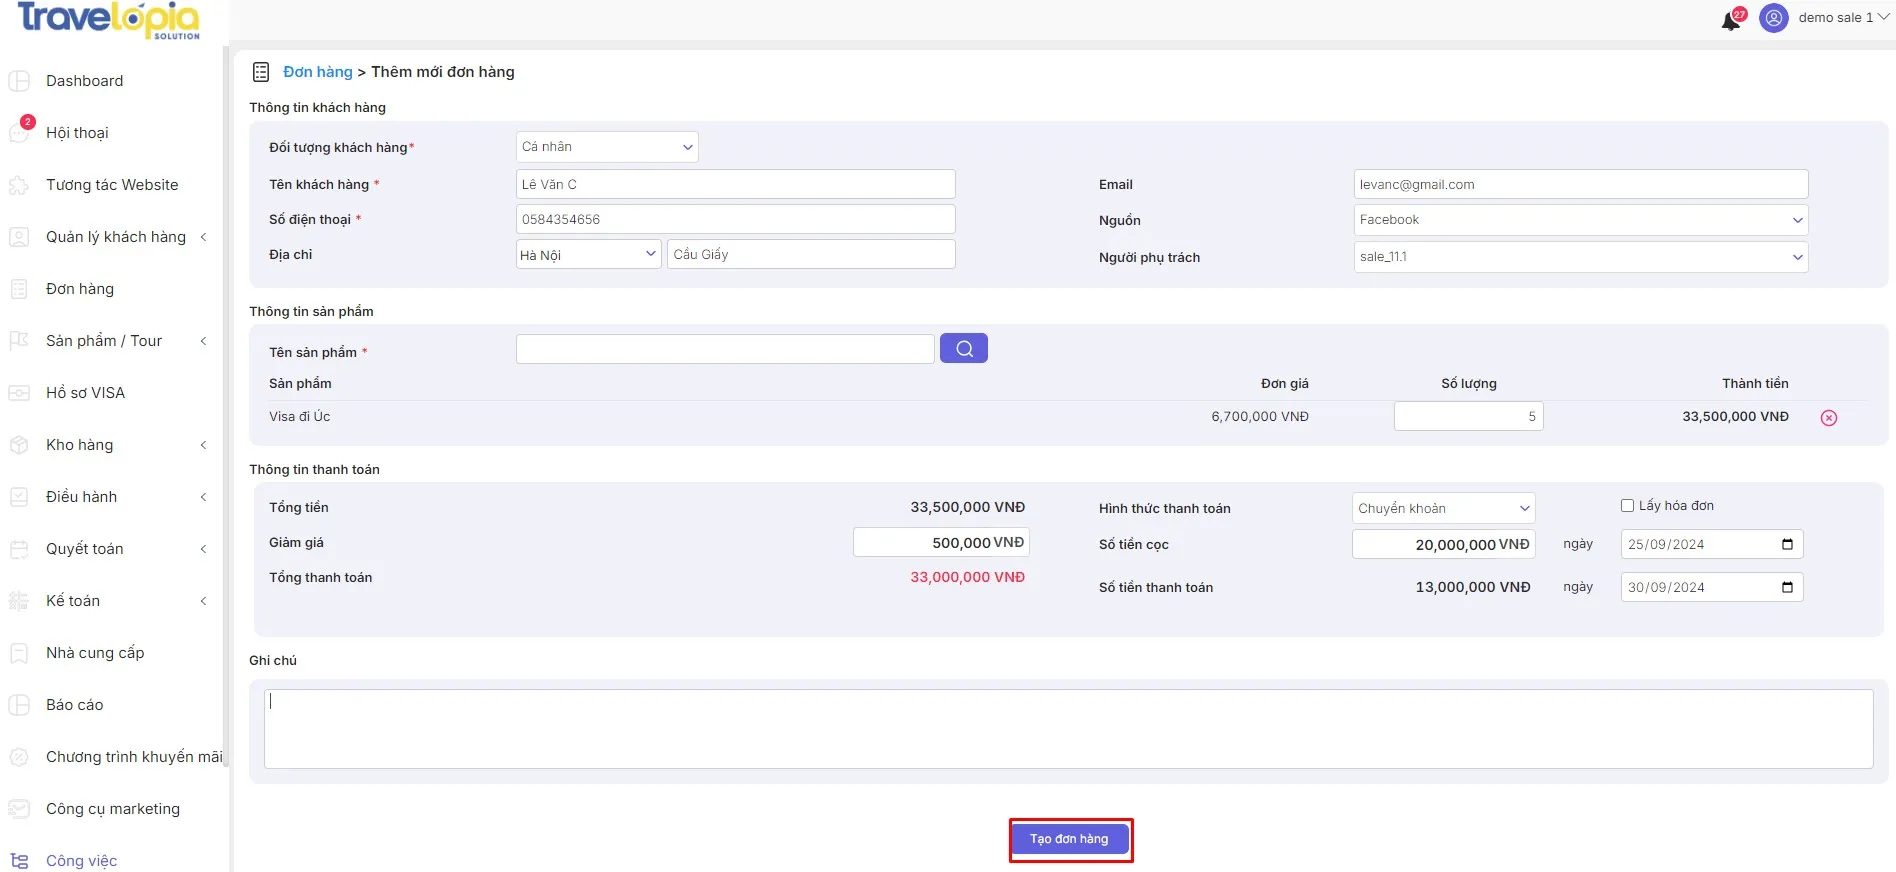Click the Nhà cung cấp icon
Image resolution: width=1896 pixels, height=872 pixels.
(19, 653)
